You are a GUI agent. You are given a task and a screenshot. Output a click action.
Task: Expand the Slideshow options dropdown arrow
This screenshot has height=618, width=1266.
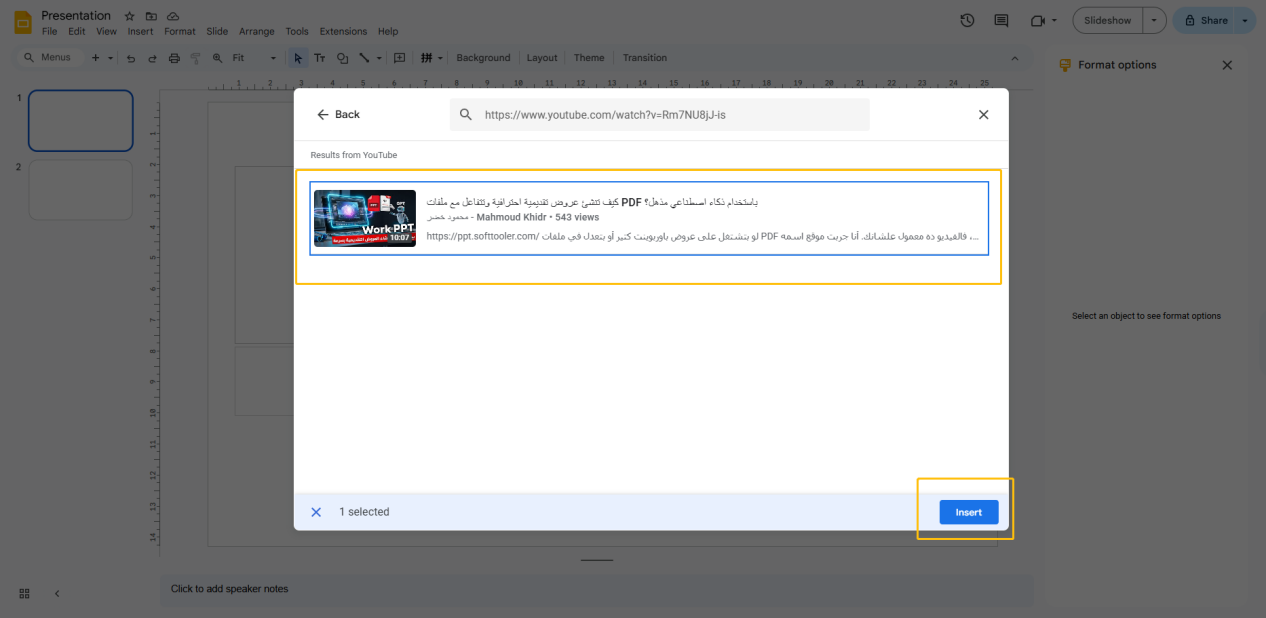tap(1155, 21)
